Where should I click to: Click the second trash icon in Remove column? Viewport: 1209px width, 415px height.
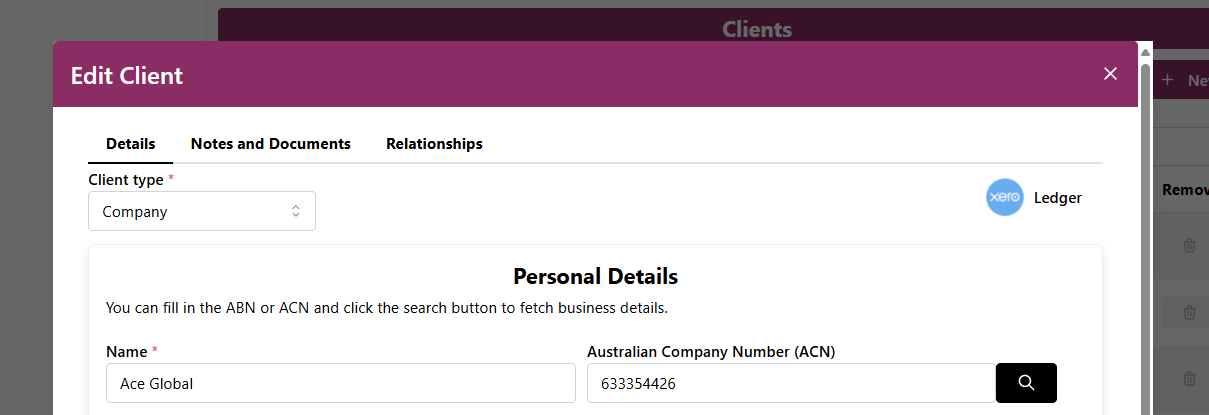pos(1189,312)
